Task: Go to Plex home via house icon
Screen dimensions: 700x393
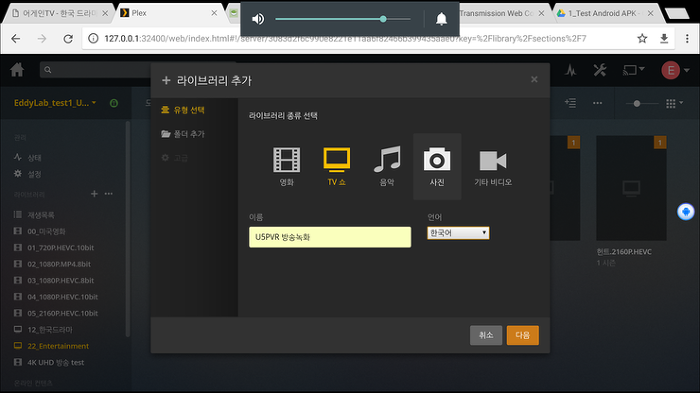Action: pos(17,70)
